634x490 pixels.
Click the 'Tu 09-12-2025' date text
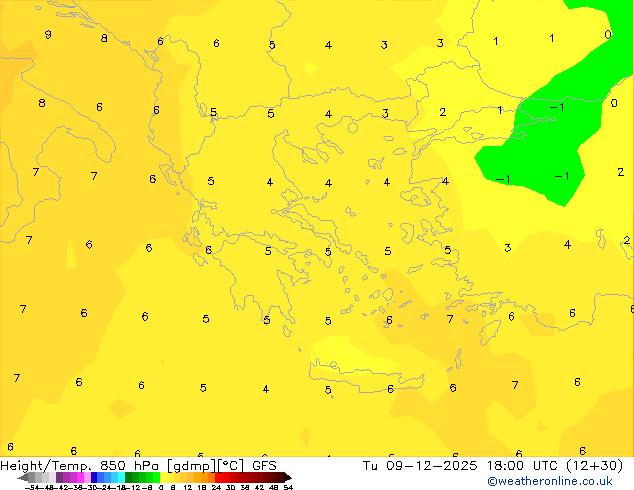coord(420,465)
